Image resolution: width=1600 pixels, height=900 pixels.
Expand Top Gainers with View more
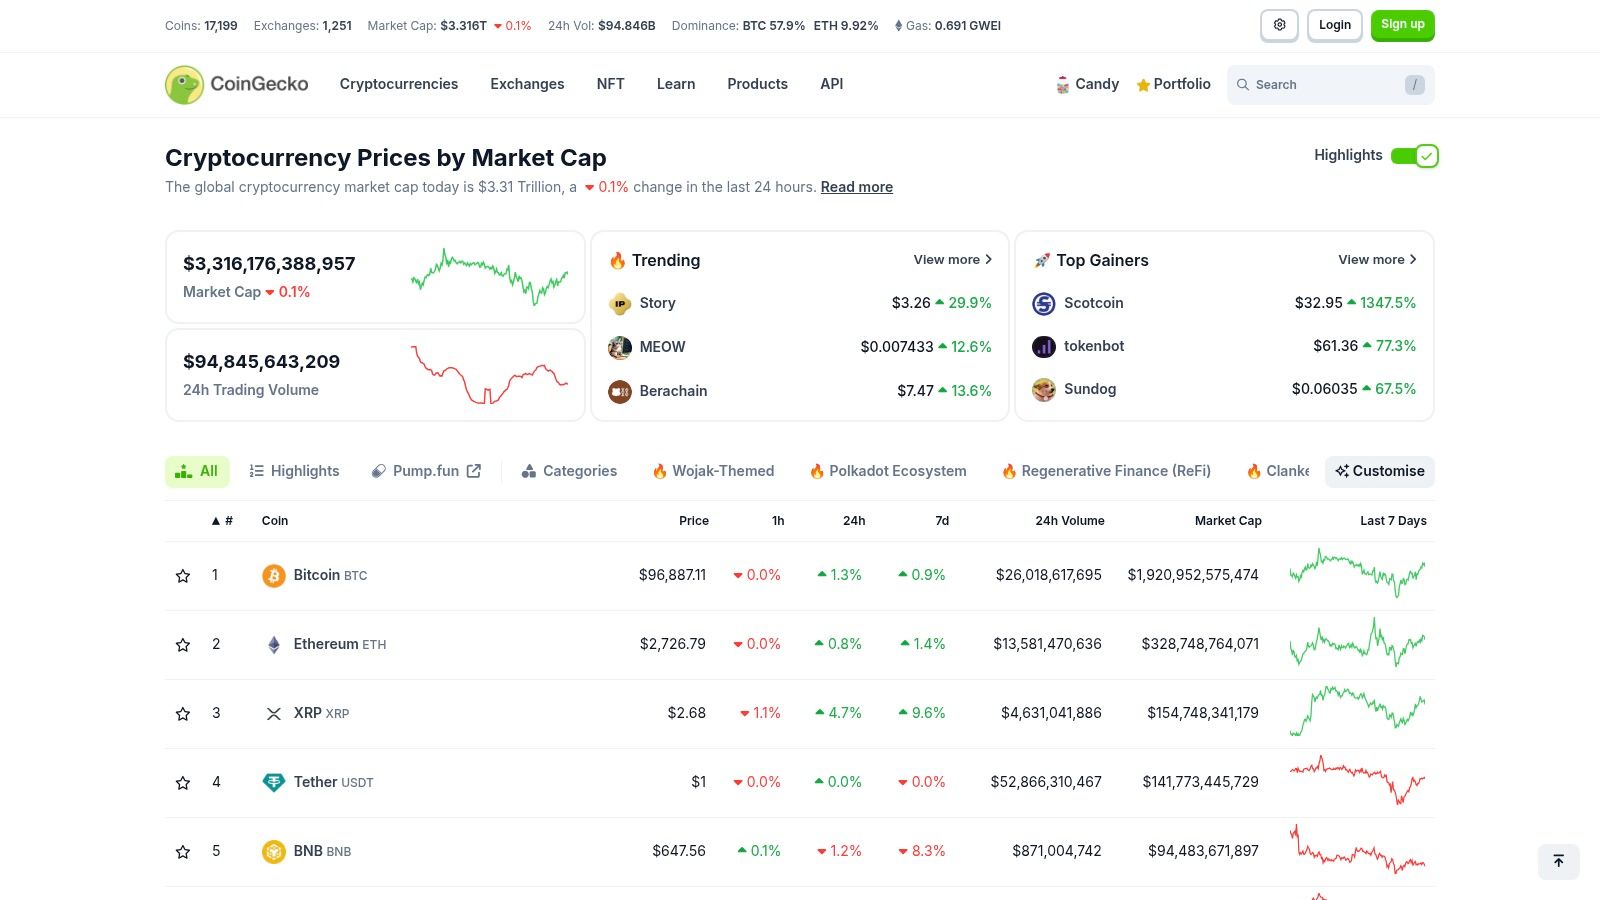pos(1378,260)
